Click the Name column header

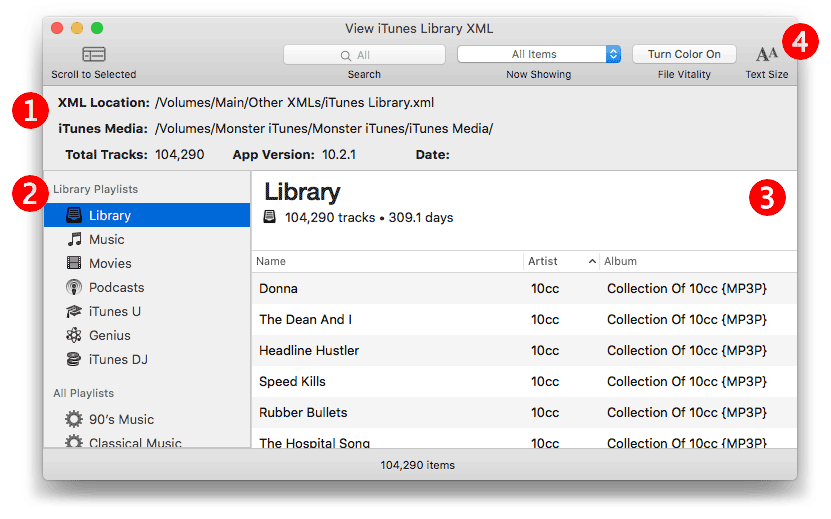tap(386, 261)
